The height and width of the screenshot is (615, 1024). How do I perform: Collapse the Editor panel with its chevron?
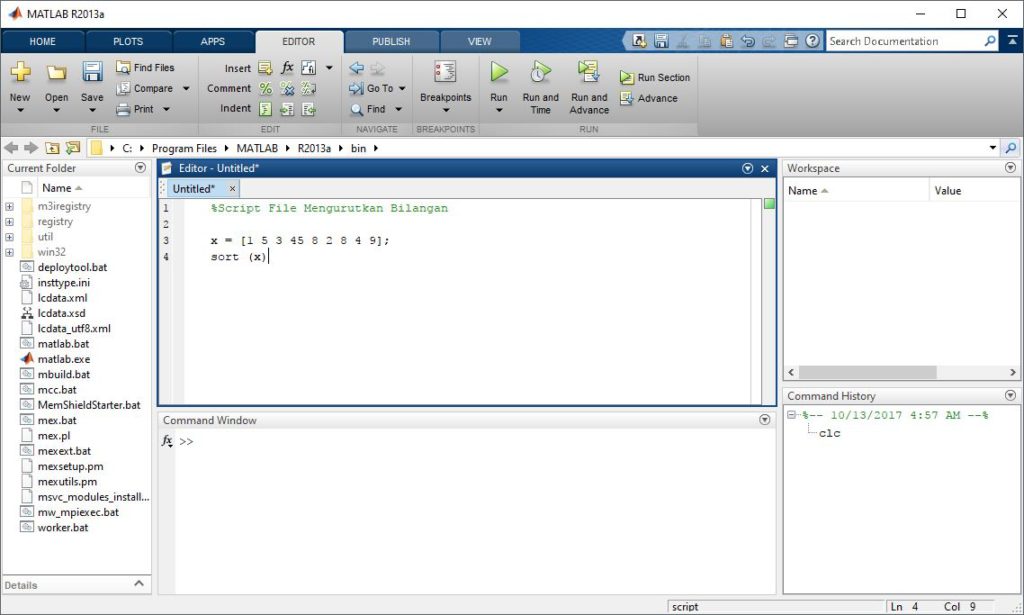point(747,168)
